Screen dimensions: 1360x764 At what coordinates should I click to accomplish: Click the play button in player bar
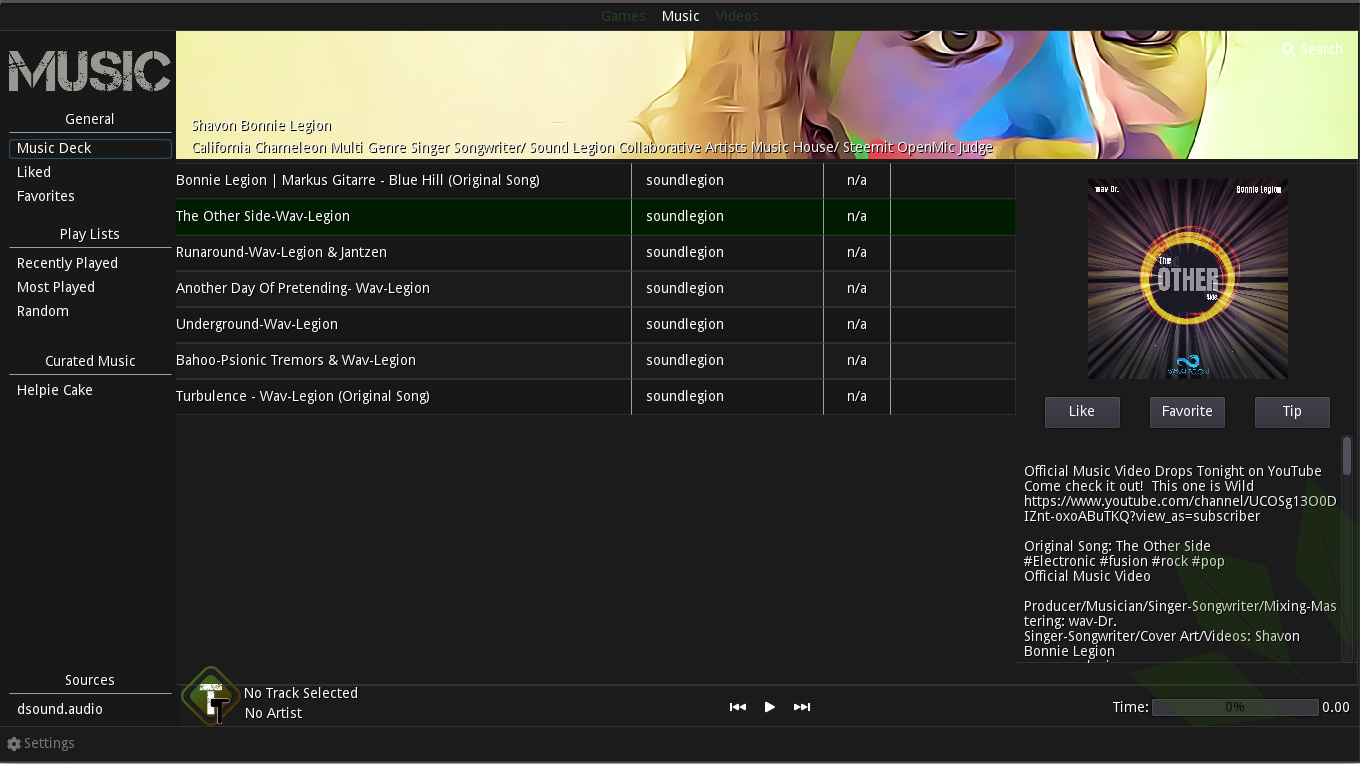tap(769, 707)
